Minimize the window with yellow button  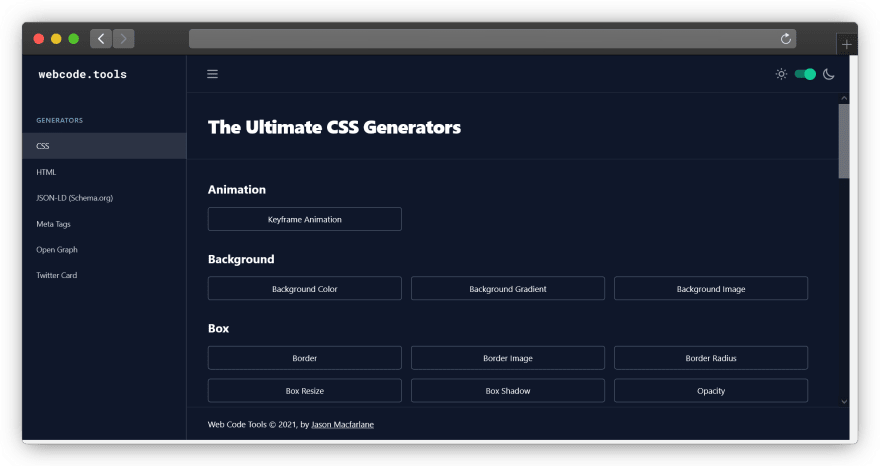[56, 39]
